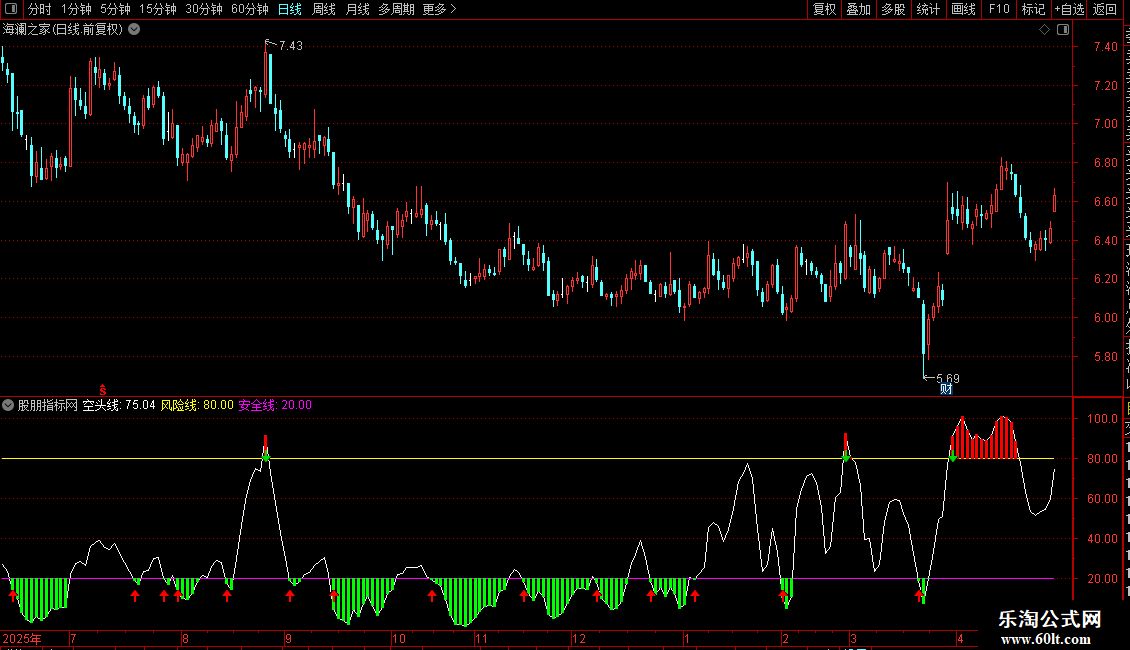The width and height of the screenshot is (1130, 650).
Task: Select the 5分钟 period
Action: (115, 9)
